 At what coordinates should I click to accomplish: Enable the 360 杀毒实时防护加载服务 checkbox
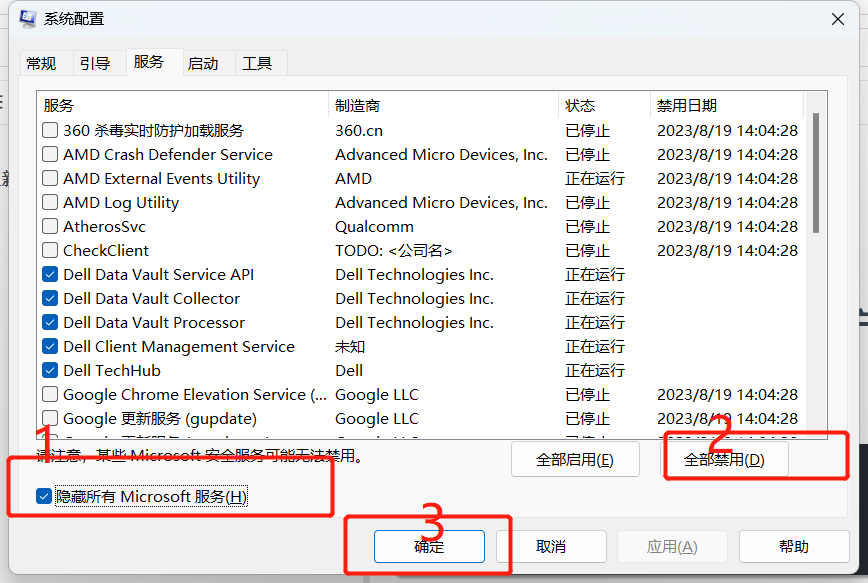click(x=50, y=131)
